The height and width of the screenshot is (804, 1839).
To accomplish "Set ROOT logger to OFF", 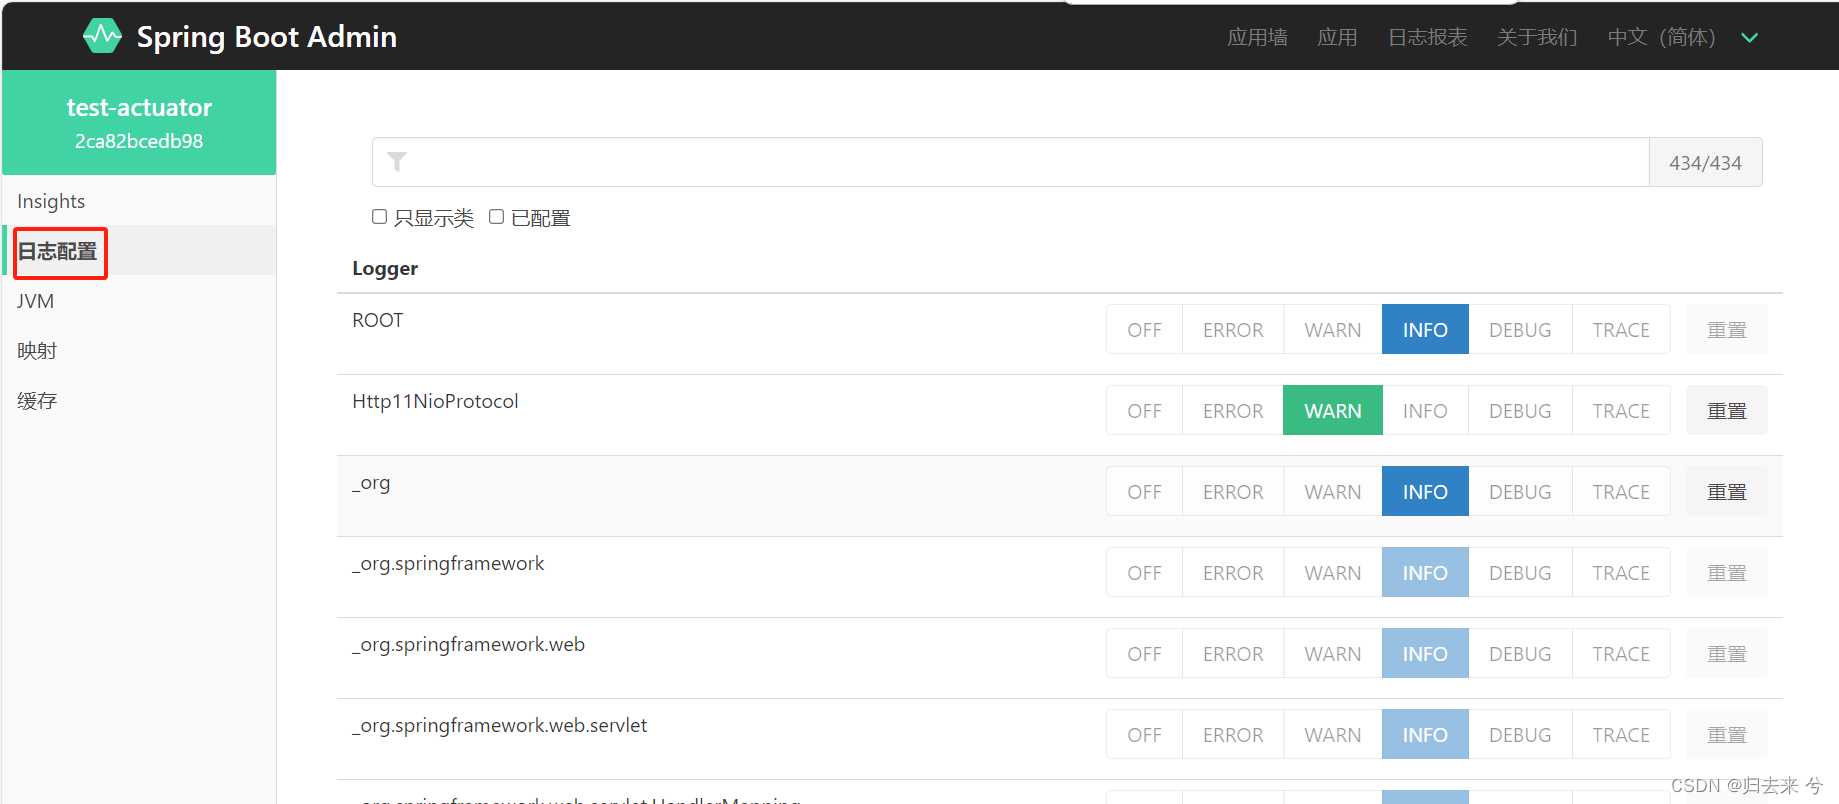I will tap(1144, 329).
